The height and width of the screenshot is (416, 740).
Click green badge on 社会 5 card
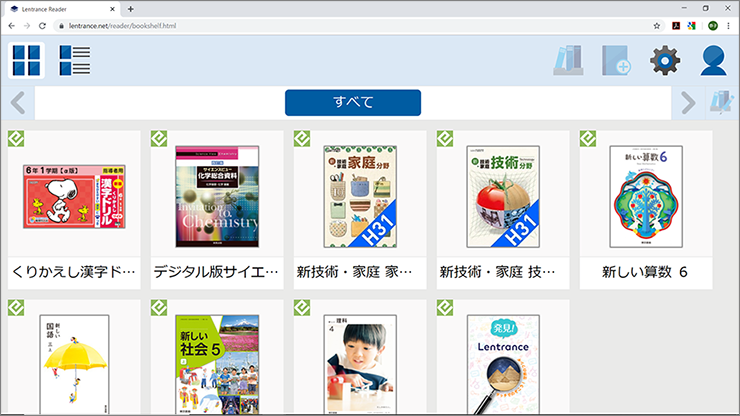pos(159,307)
